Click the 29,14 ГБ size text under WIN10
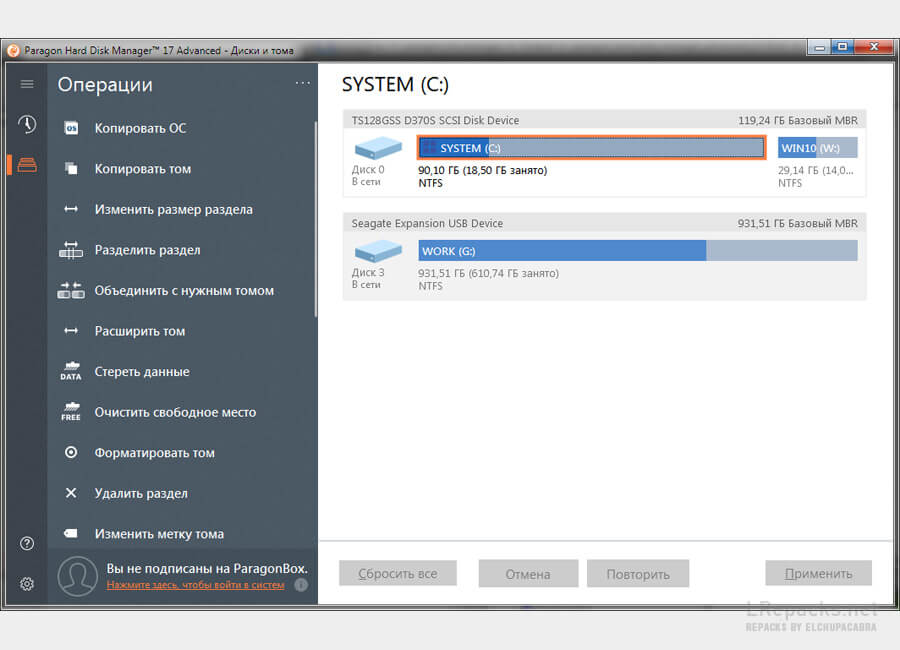900x650 pixels. (x=816, y=171)
